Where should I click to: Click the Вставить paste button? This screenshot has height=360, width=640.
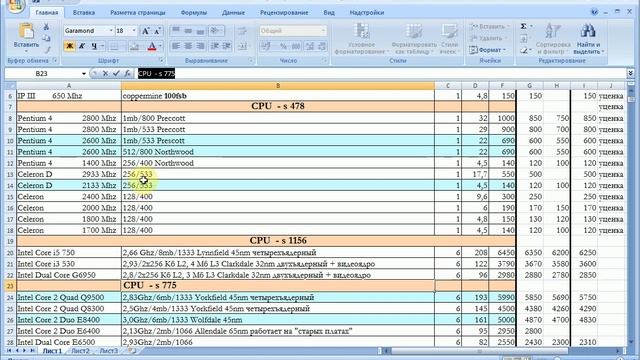[x=26, y=39]
